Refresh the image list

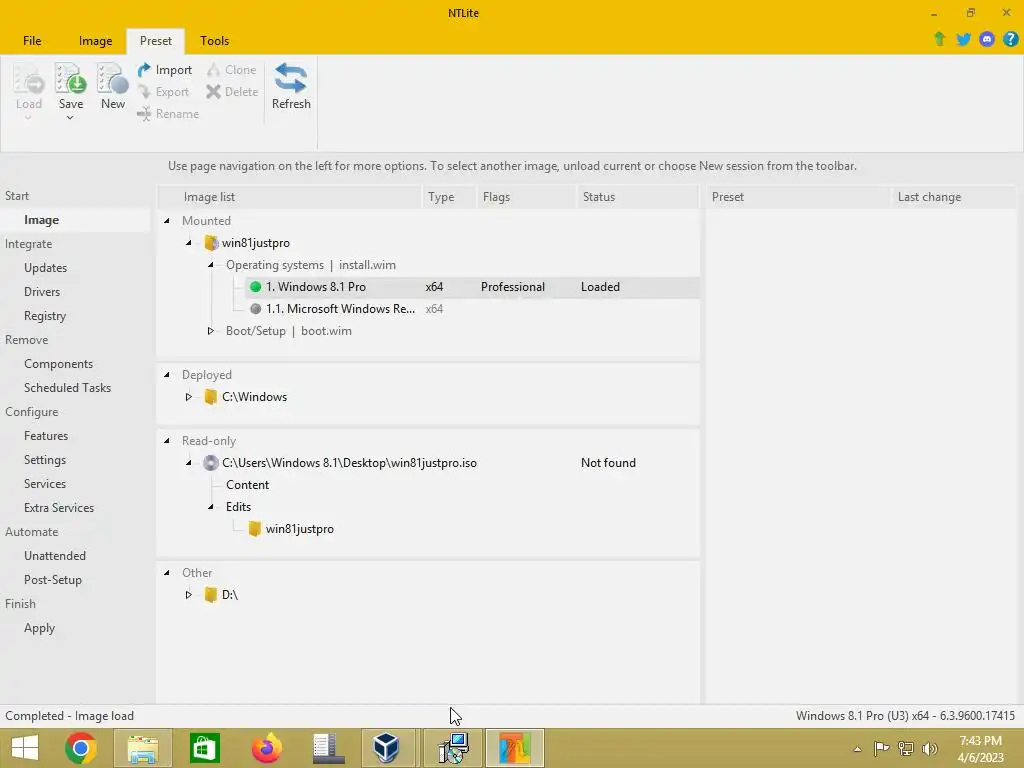pos(291,86)
